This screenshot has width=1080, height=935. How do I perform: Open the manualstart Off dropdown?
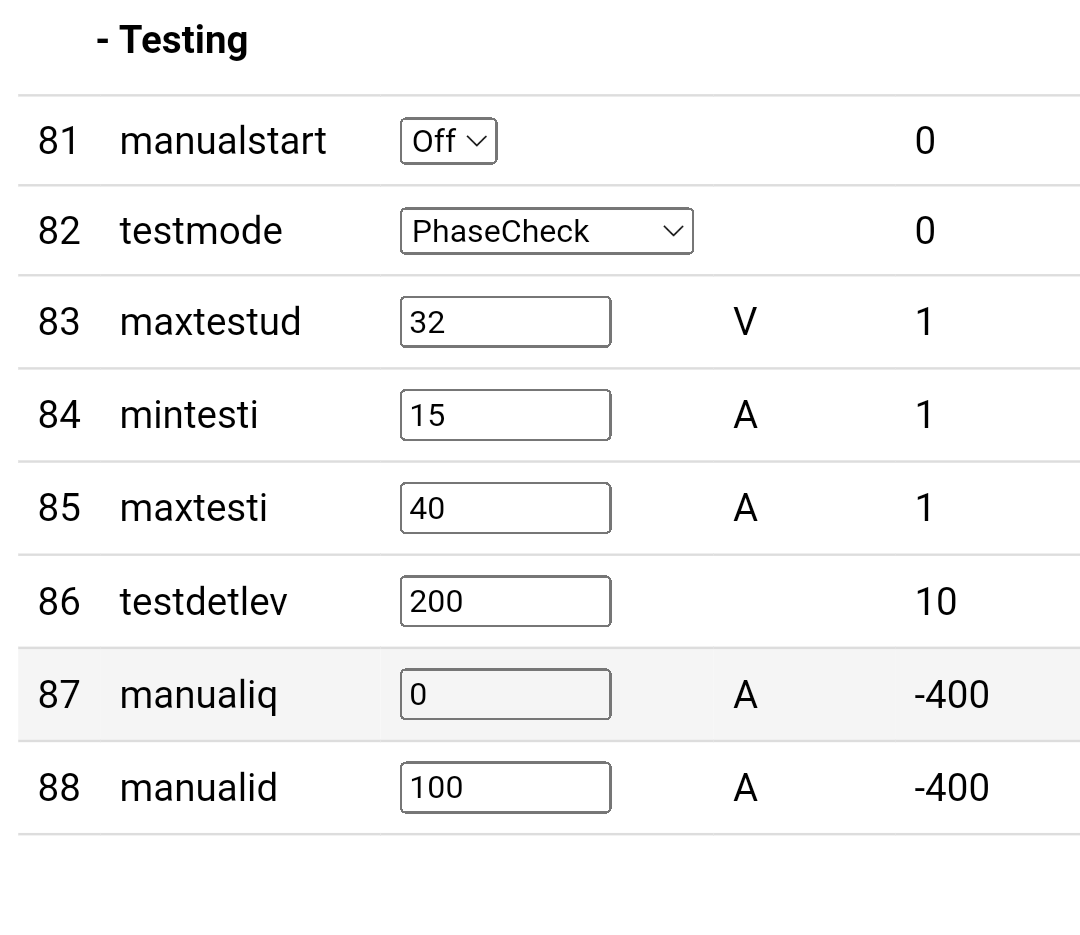pos(448,141)
